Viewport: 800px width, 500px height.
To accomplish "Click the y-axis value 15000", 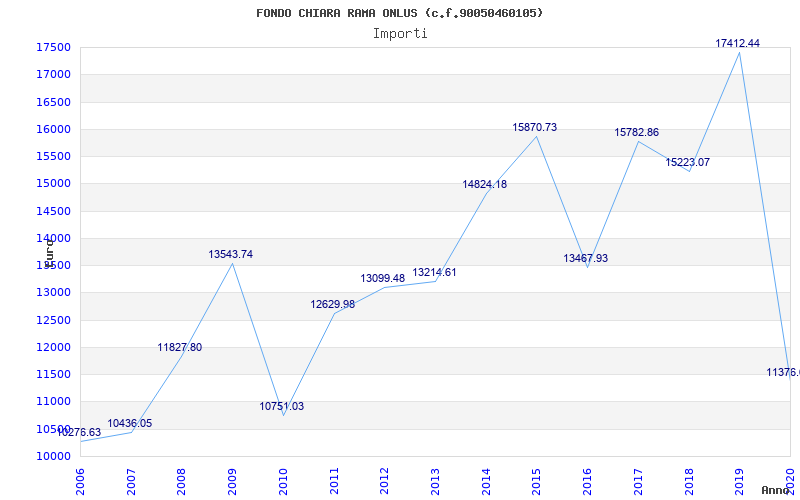I will click(53, 184).
